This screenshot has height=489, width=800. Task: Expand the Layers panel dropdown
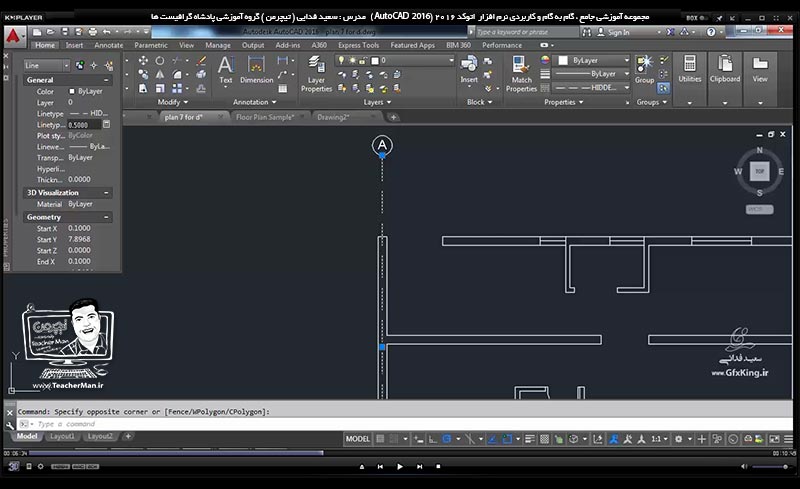coord(377,102)
